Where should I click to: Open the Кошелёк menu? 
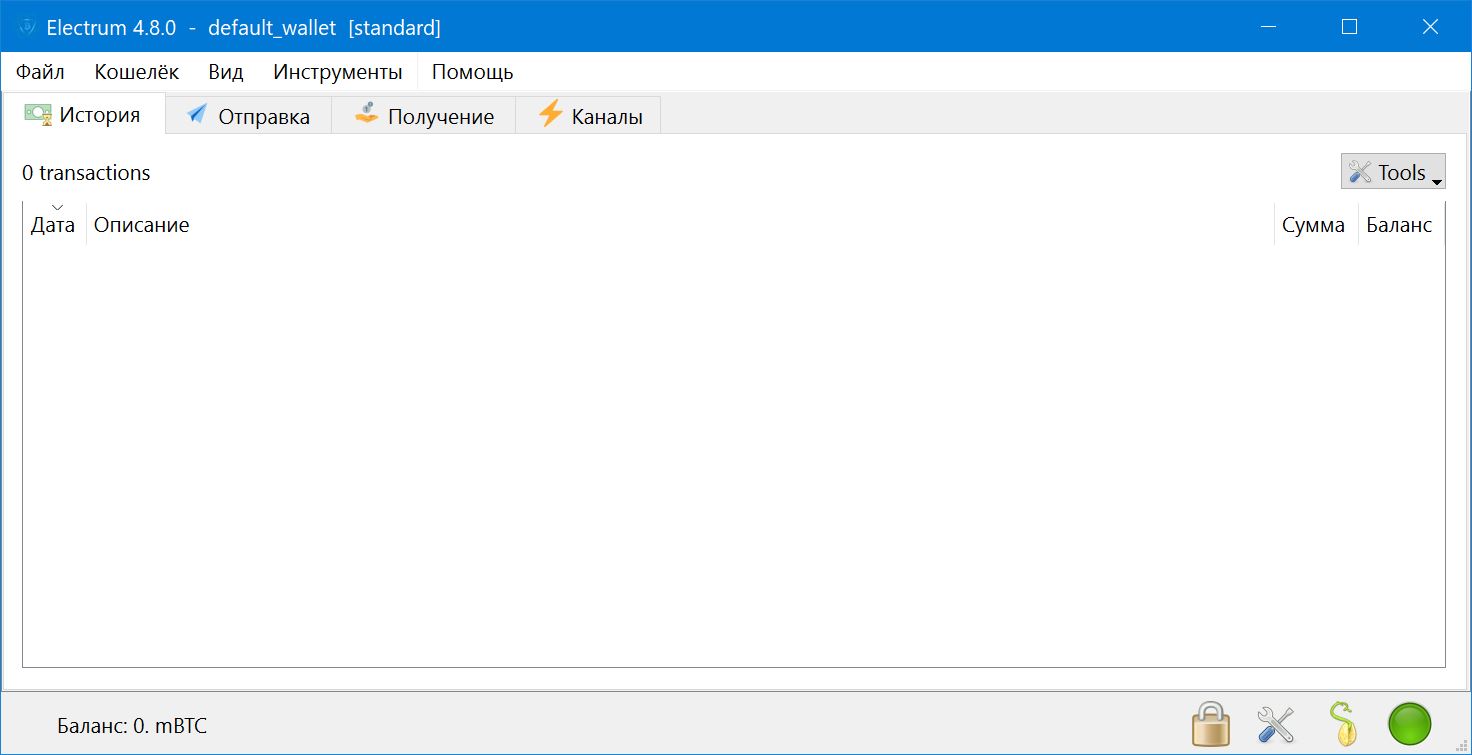pos(137,72)
